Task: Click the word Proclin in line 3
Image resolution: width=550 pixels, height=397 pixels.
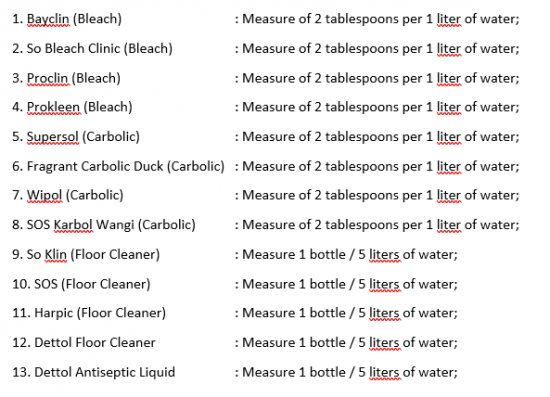Action: coord(47,78)
